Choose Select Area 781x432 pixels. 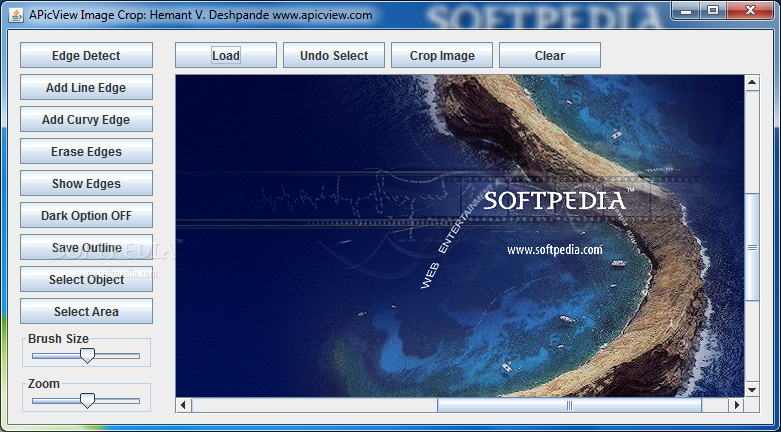[86, 311]
